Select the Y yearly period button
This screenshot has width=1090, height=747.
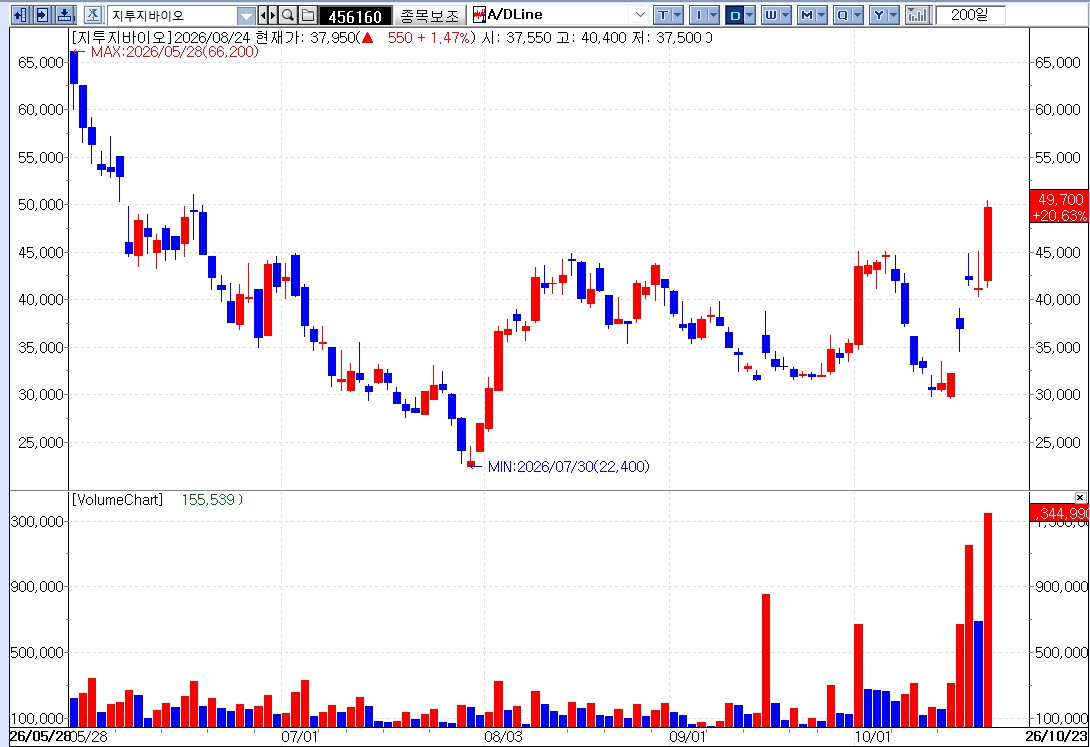[x=878, y=15]
